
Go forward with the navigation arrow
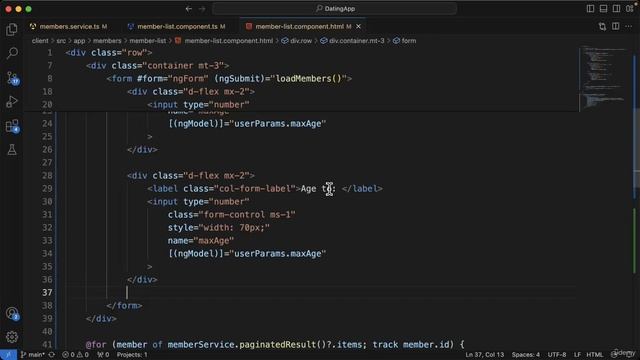coord(202,9)
